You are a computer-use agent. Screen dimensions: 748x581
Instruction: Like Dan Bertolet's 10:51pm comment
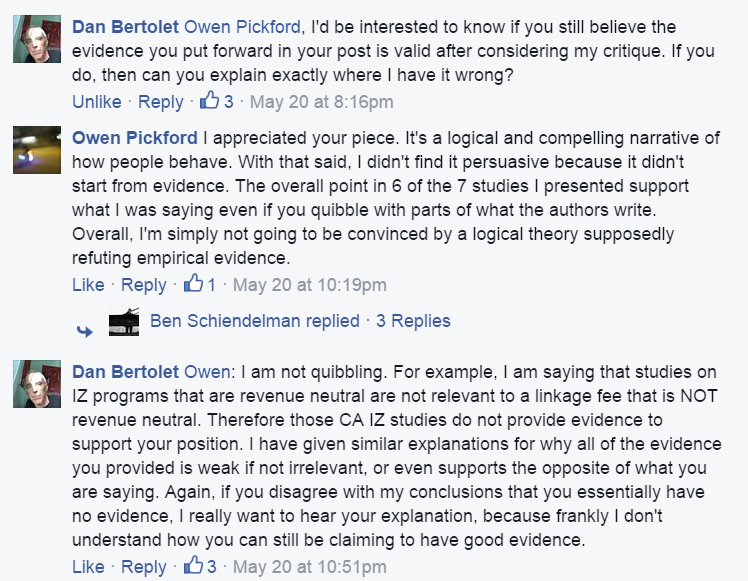pyautogui.click(x=88, y=567)
